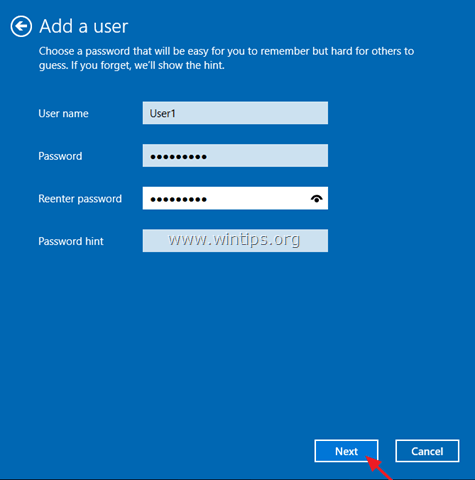Image resolution: width=475 pixels, height=480 pixels.
Task: Click the User name input field
Action: [235, 113]
